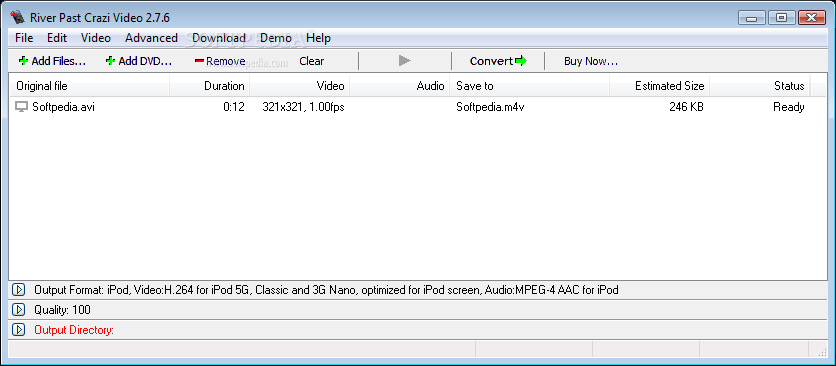
Task: Start conversion with the Convert button
Action: [x=498, y=61]
